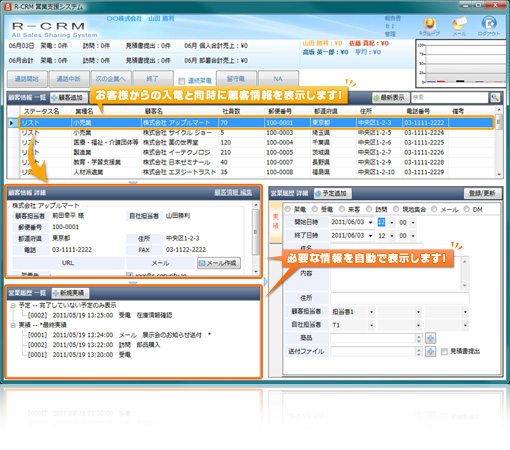Select the メール radio button

click(434, 209)
